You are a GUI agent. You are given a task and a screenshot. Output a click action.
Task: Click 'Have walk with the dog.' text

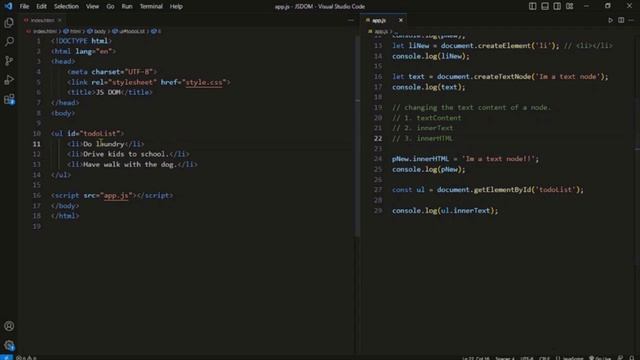pos(130,164)
